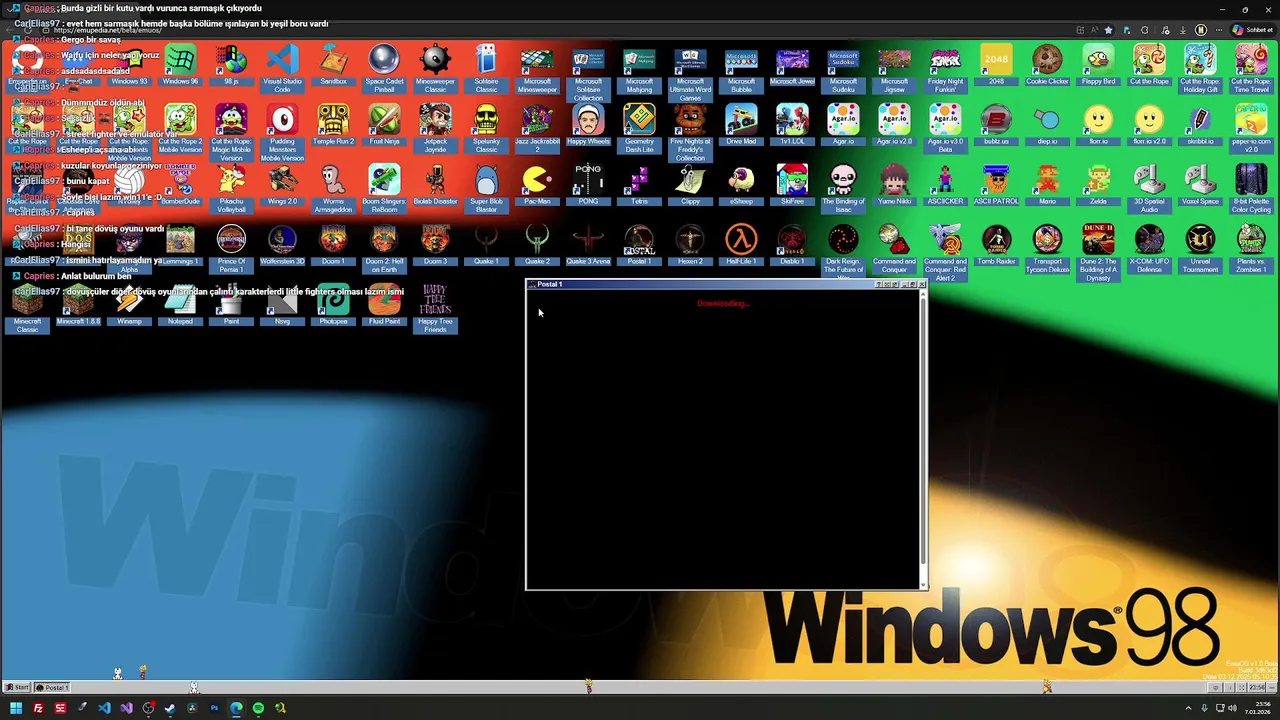The height and width of the screenshot is (720, 1280).
Task: Select the Hexen 2 desktop icon
Action: pos(690,244)
